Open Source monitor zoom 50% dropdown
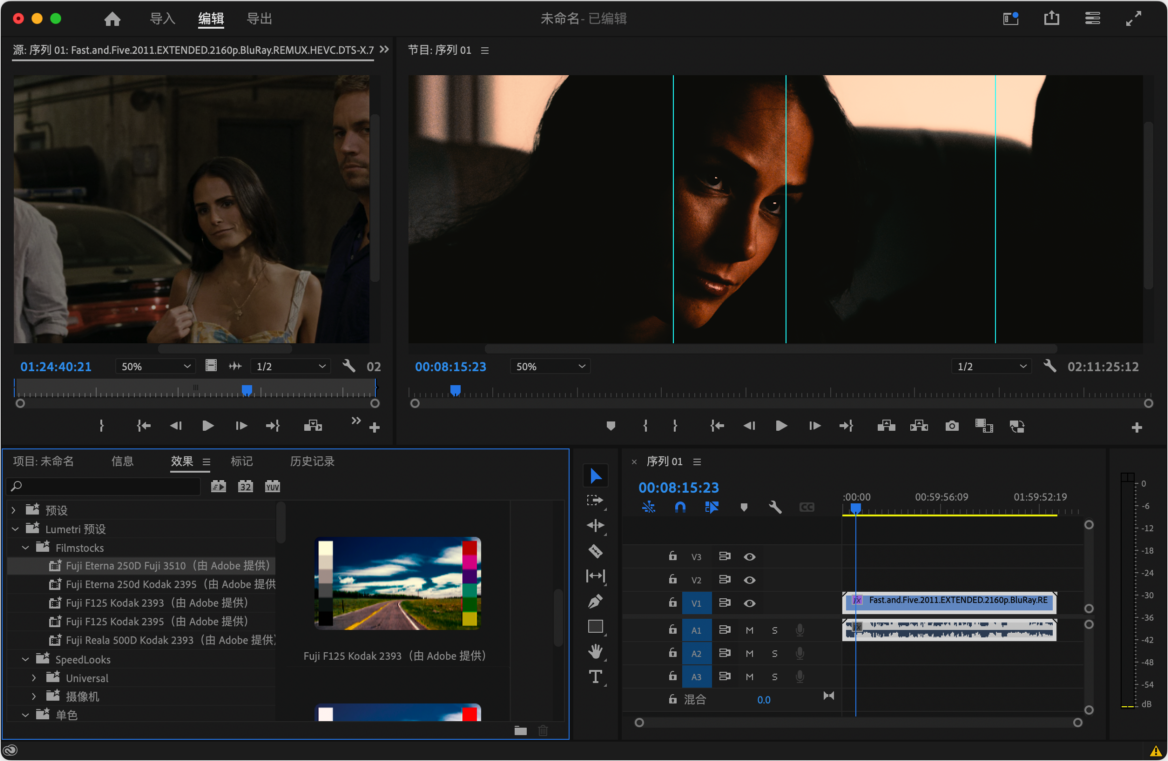1168x761 pixels. click(156, 366)
